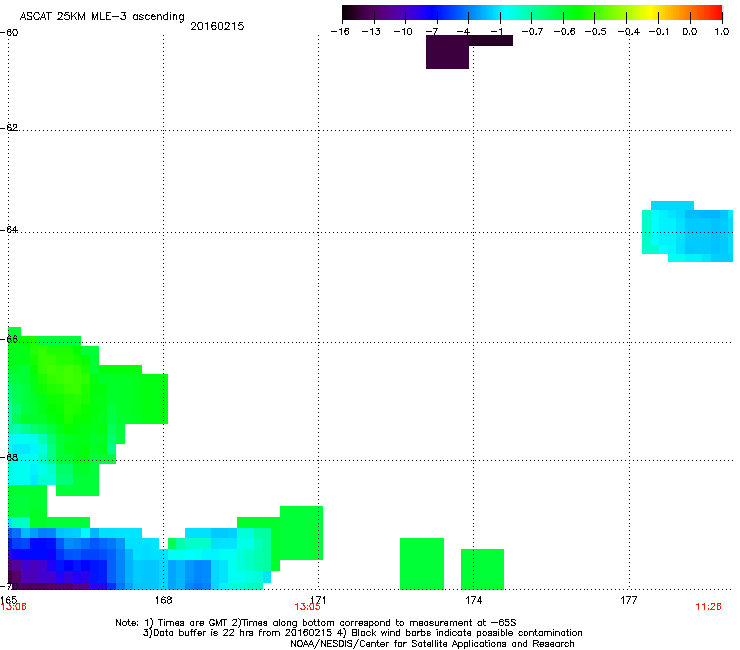
Task: Click colorbar label -0.7
Action: [532, 32]
